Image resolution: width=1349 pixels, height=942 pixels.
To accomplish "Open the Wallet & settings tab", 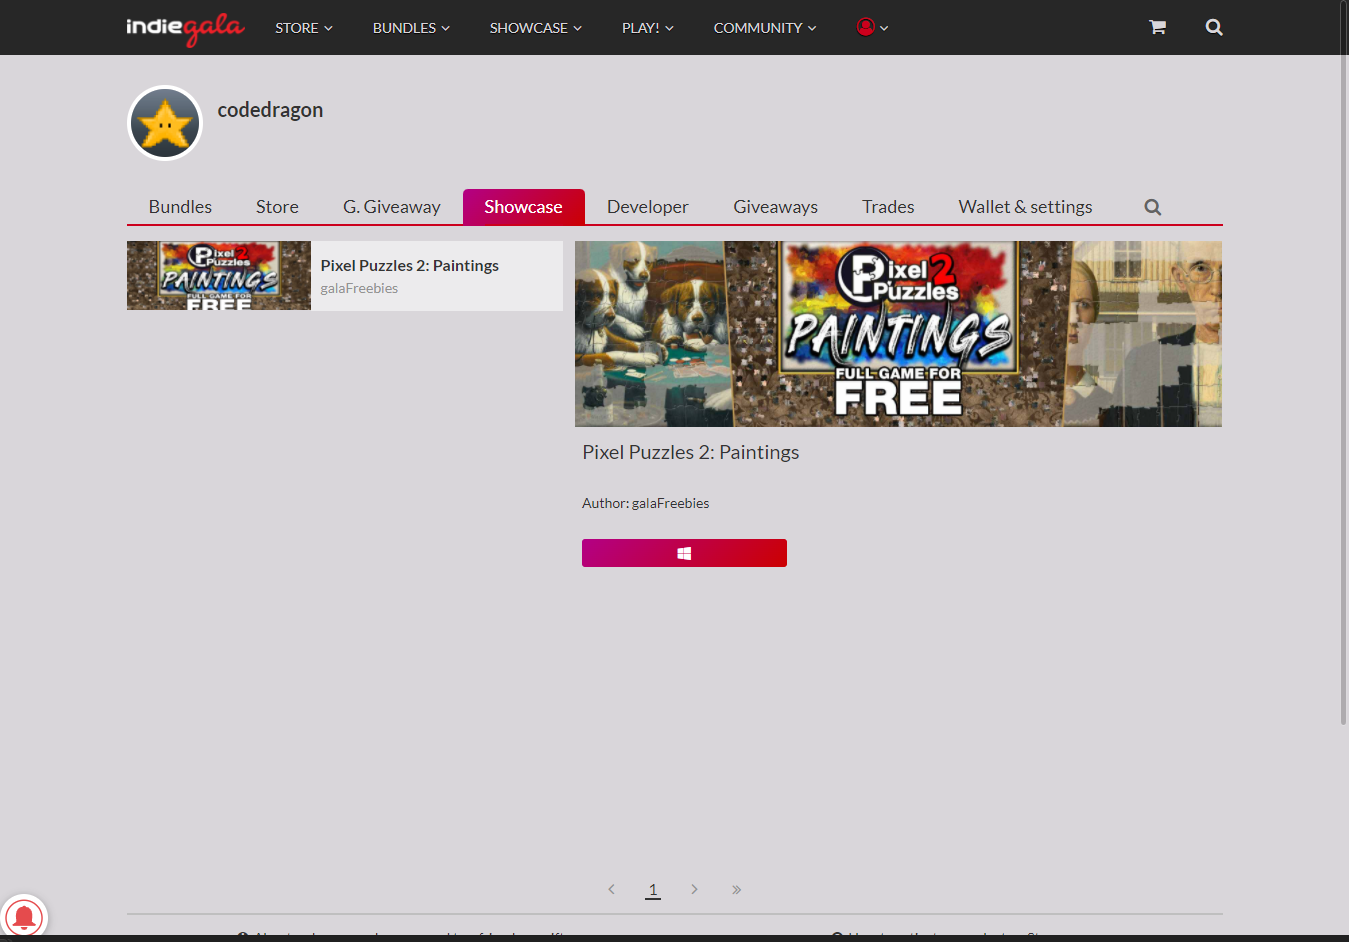I will tap(1025, 207).
